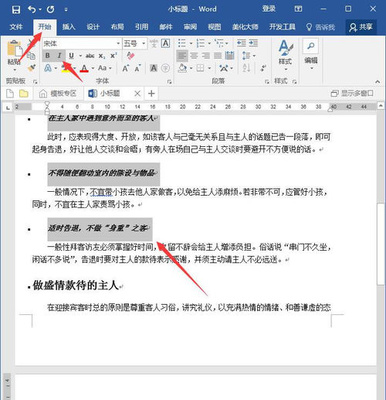Increase font size with grow-font icon
This screenshot has width=386, height=400.
point(126,69)
